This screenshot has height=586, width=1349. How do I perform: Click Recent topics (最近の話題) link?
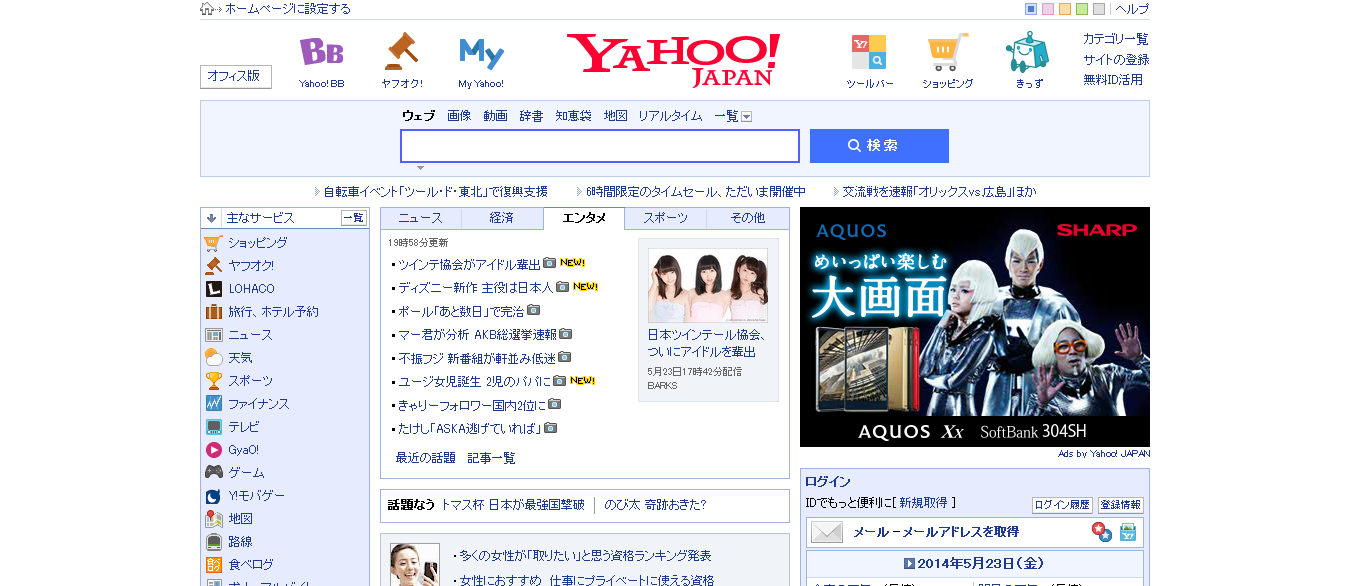click(427, 458)
